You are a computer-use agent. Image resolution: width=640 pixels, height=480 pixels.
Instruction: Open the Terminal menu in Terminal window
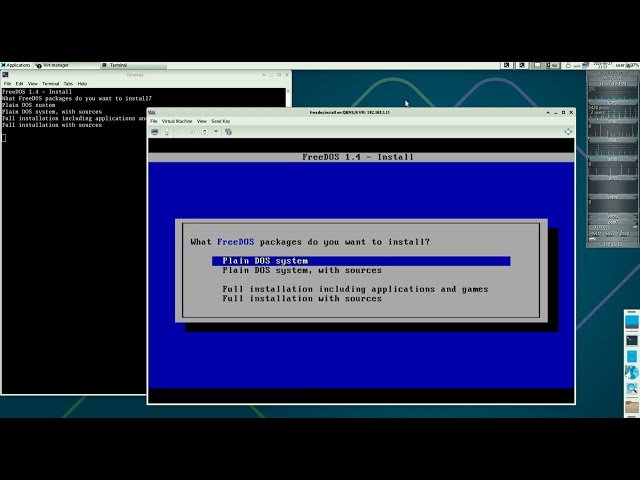click(x=51, y=84)
